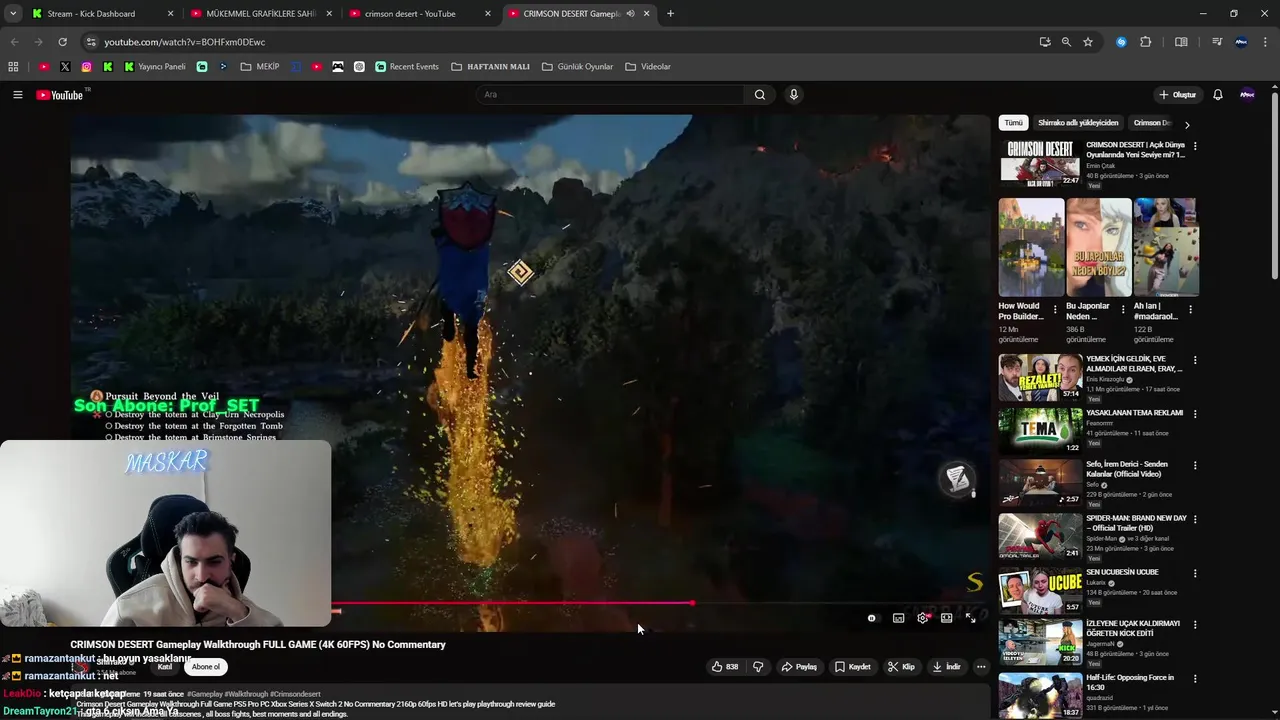1280x720 pixels.
Task: Open the player settings gear menu
Action: 922,618
